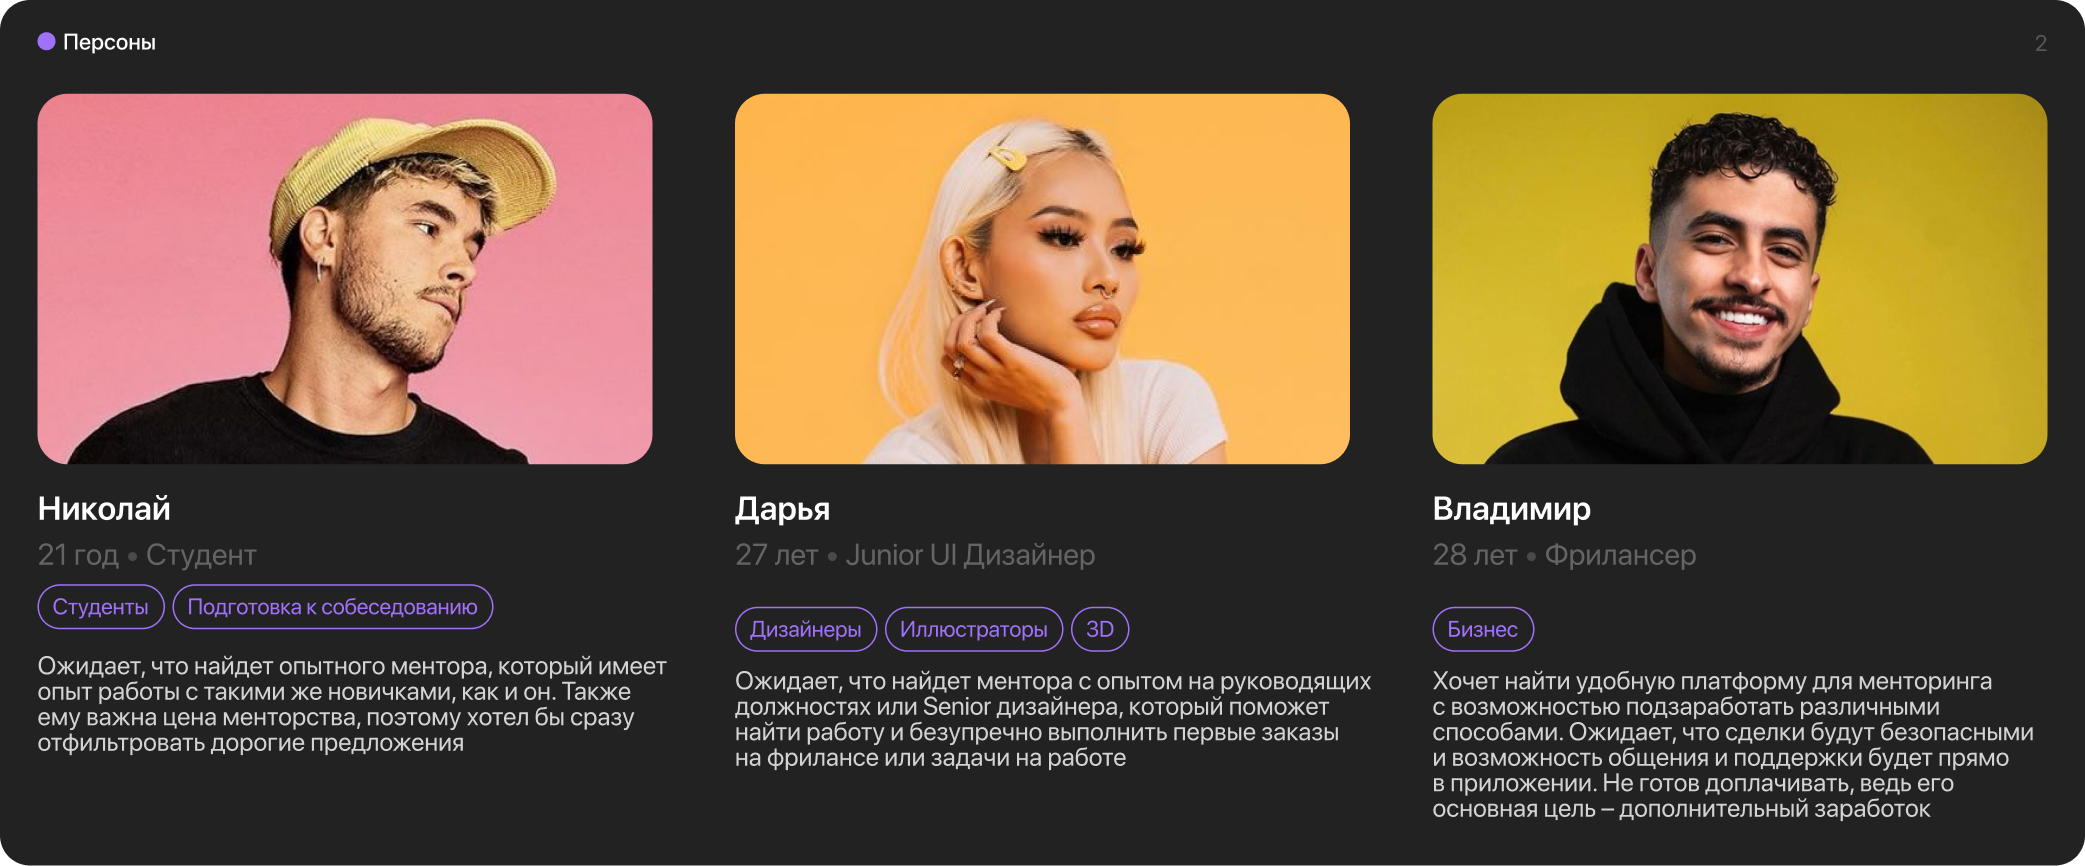
Task: Open Владимир's portrait photo
Action: tap(1739, 279)
